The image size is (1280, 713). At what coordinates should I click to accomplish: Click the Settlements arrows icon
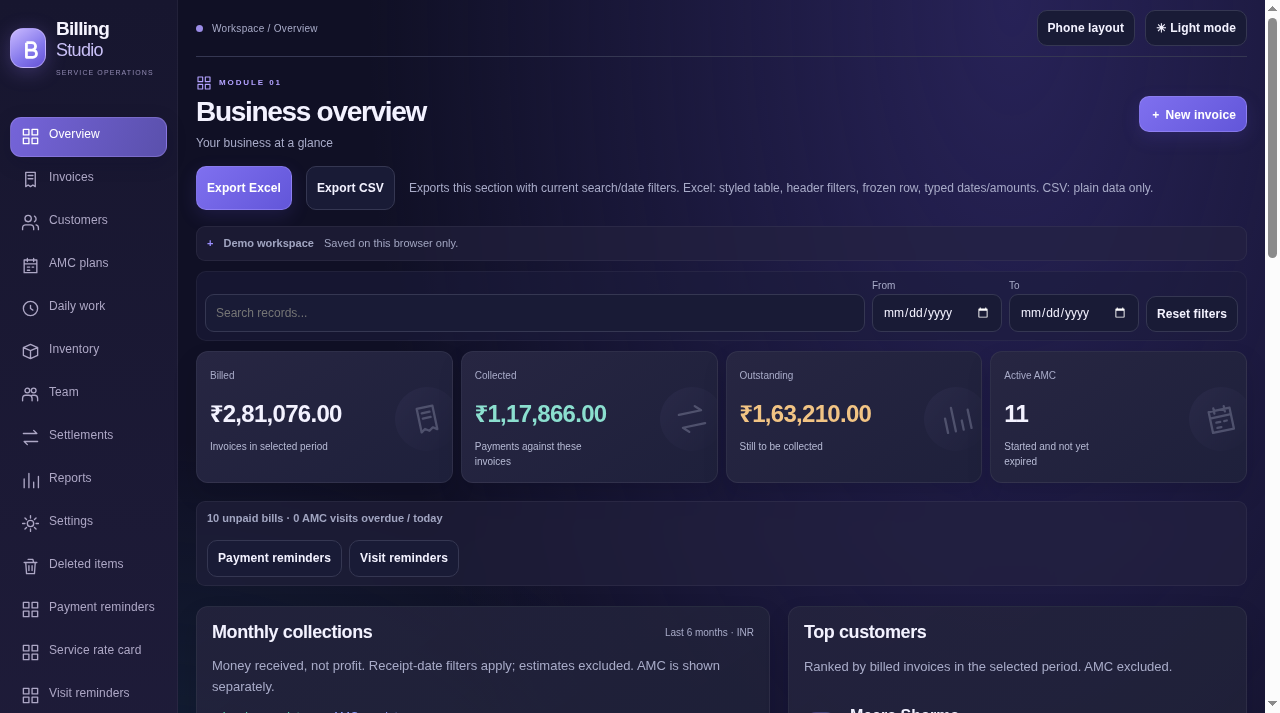(30, 437)
